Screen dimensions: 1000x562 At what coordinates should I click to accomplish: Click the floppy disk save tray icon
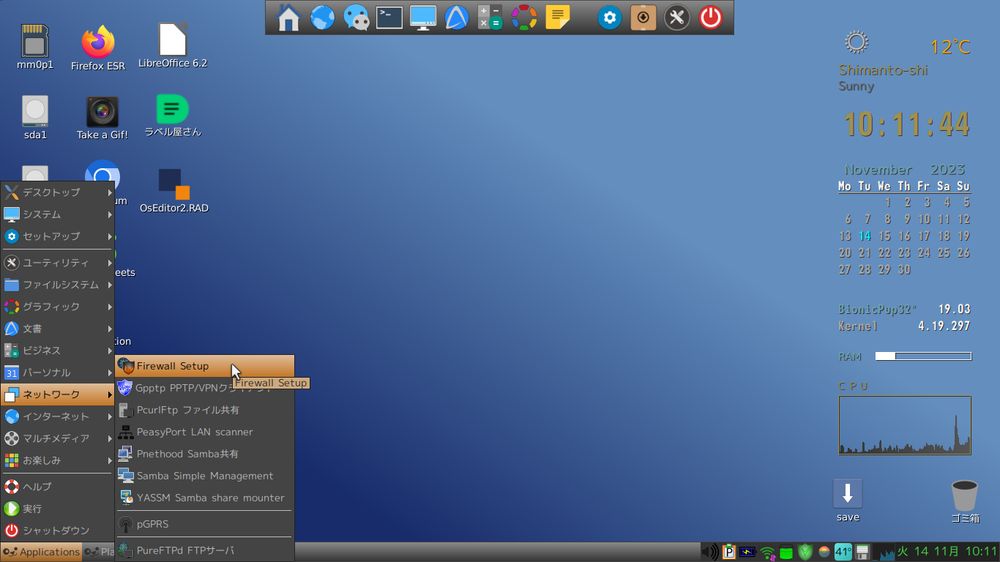tap(862, 552)
